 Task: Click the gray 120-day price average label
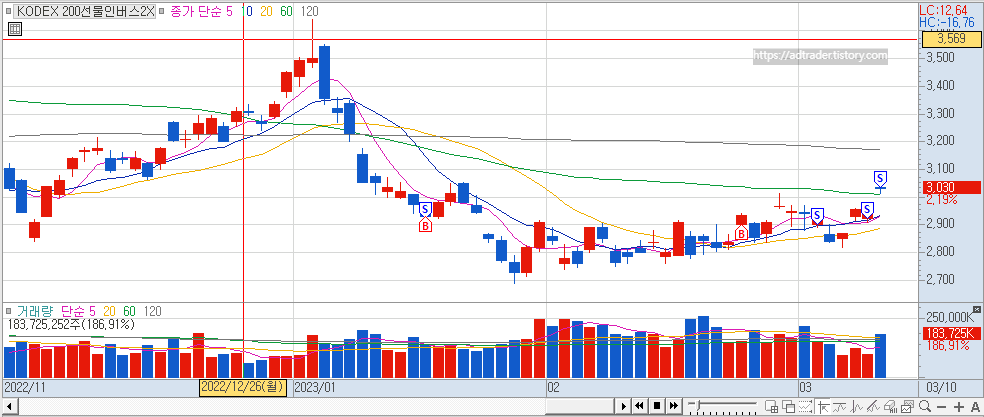point(309,11)
